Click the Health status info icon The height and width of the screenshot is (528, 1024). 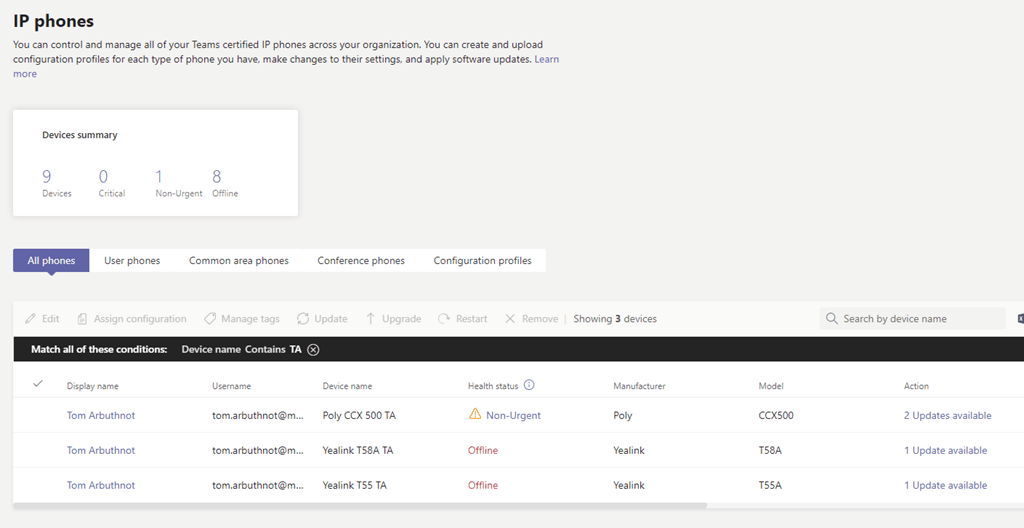pyautogui.click(x=529, y=385)
